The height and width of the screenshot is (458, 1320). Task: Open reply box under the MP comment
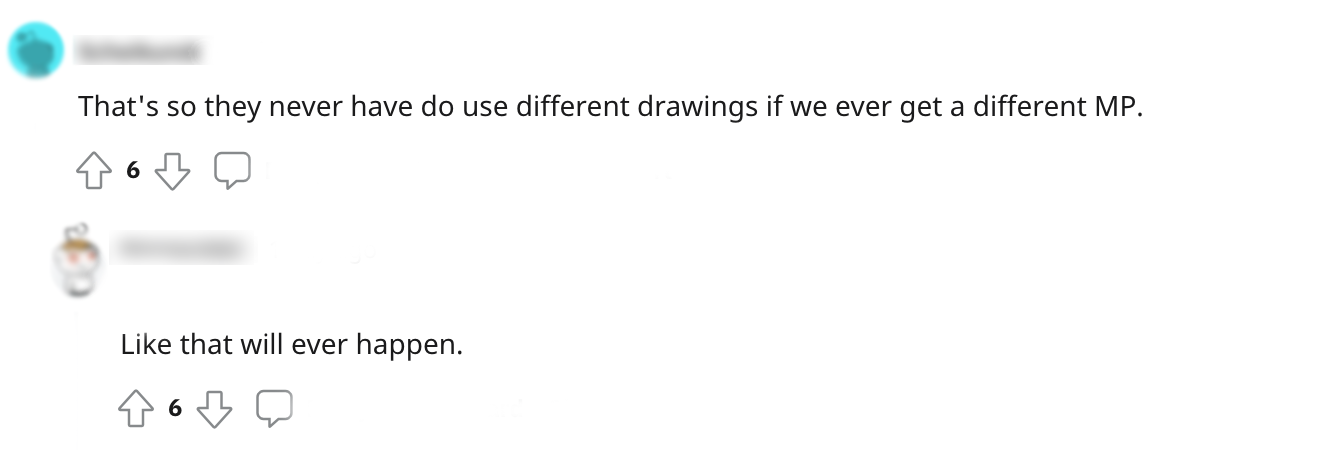click(x=232, y=171)
